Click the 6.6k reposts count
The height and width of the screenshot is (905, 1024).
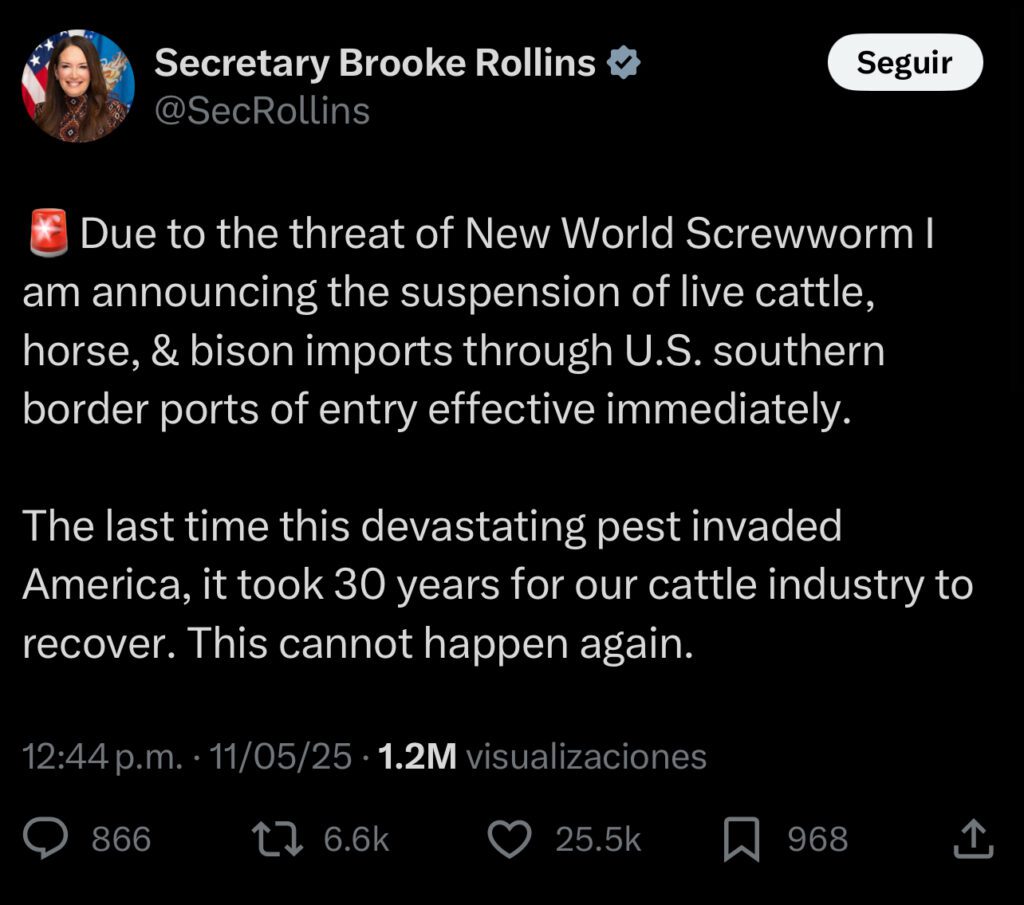[356, 839]
